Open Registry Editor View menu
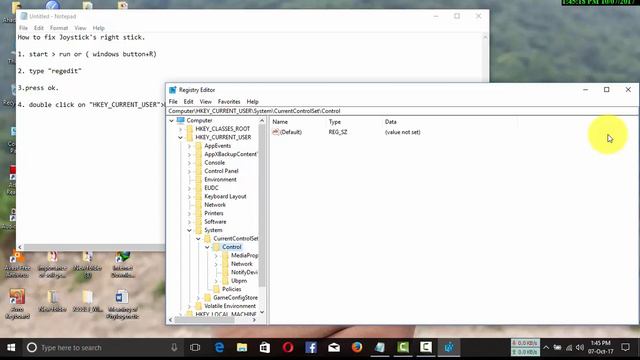 pos(205,101)
